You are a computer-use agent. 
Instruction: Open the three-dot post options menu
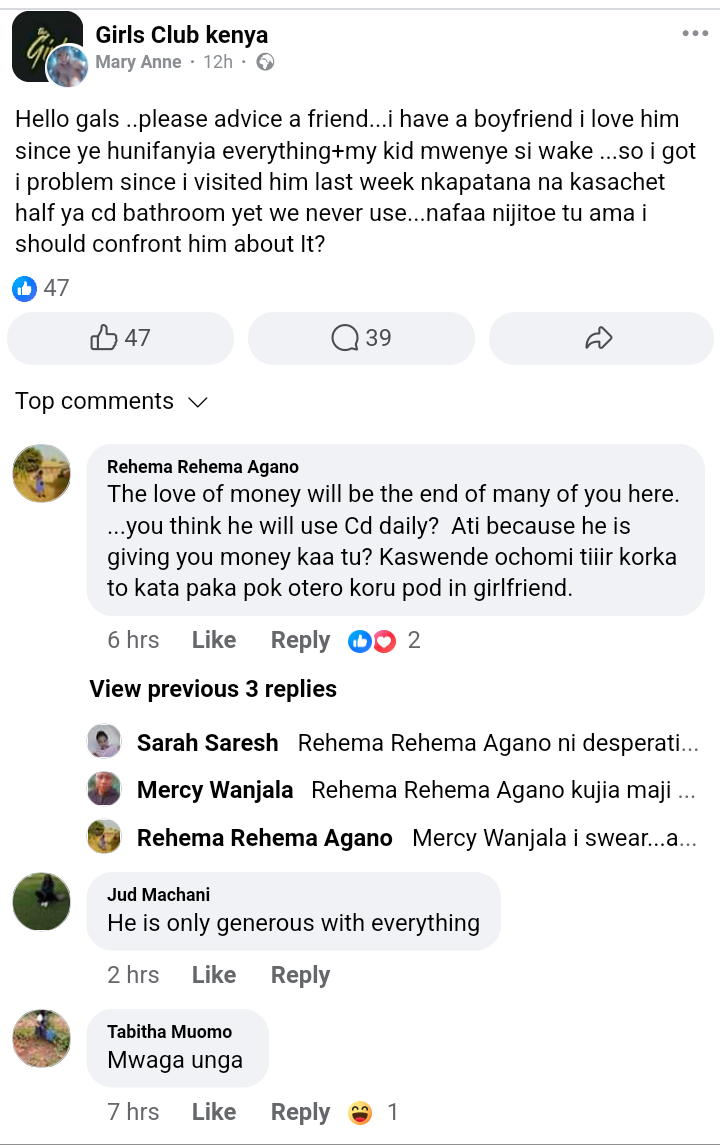click(694, 34)
